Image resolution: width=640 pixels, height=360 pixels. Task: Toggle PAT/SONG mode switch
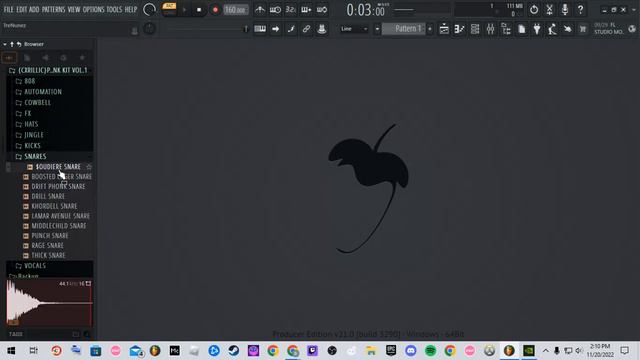[169, 9]
